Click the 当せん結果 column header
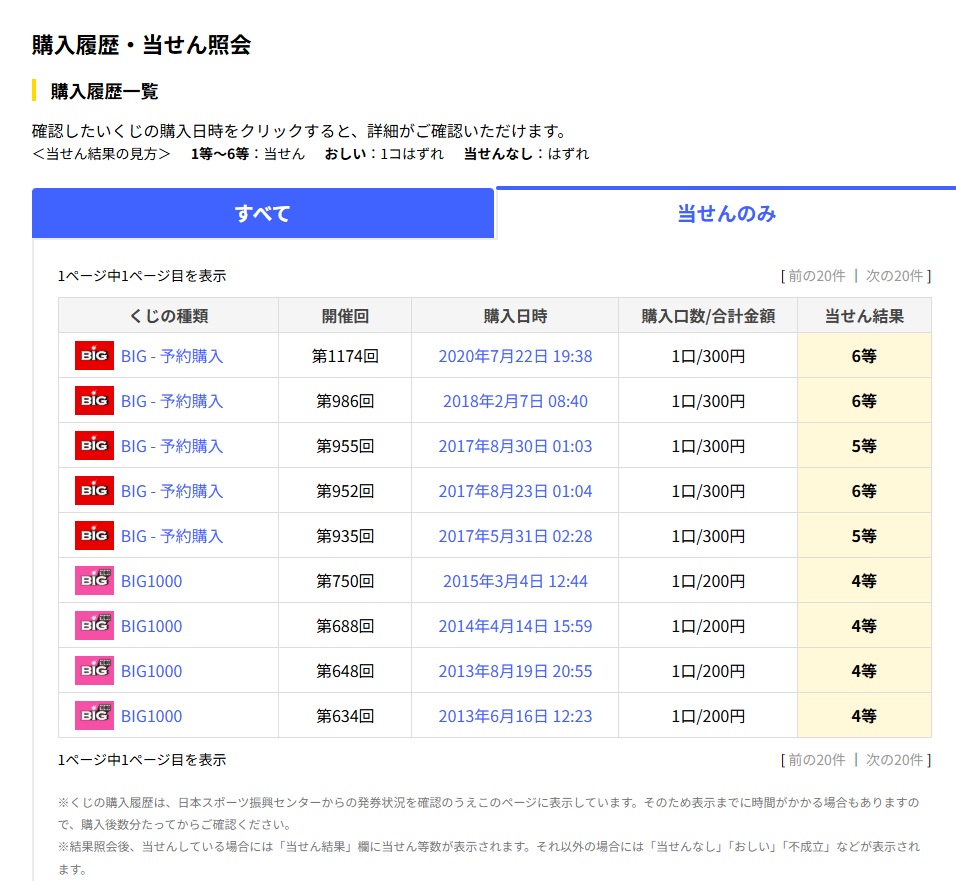 pos(864,316)
